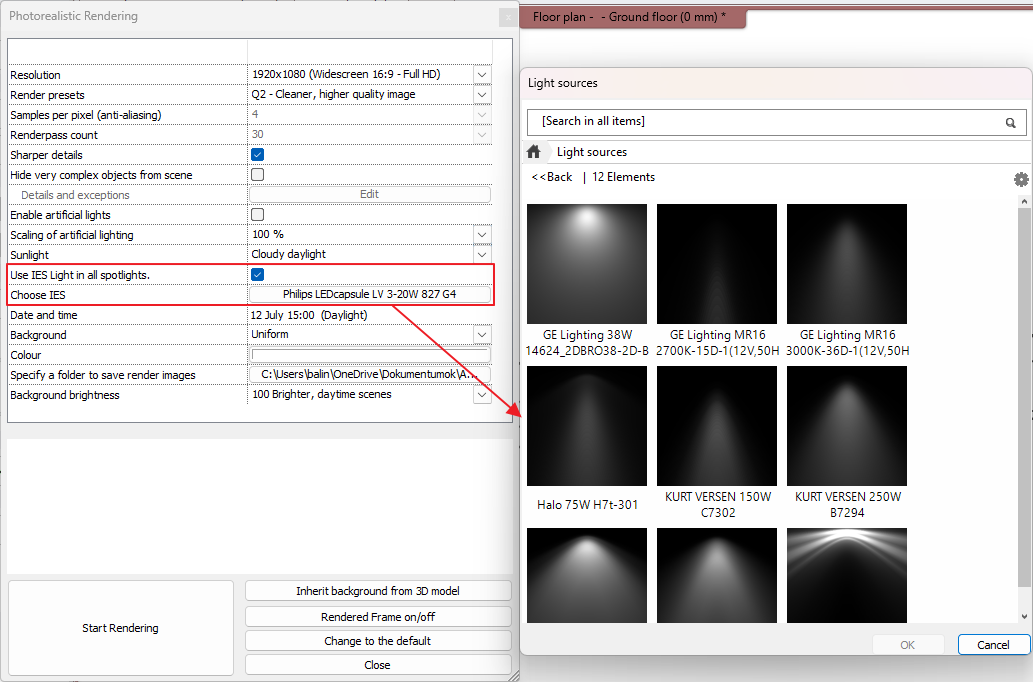The width and height of the screenshot is (1033, 682).
Task: Click the search magnifier icon
Action: [x=1010, y=123]
